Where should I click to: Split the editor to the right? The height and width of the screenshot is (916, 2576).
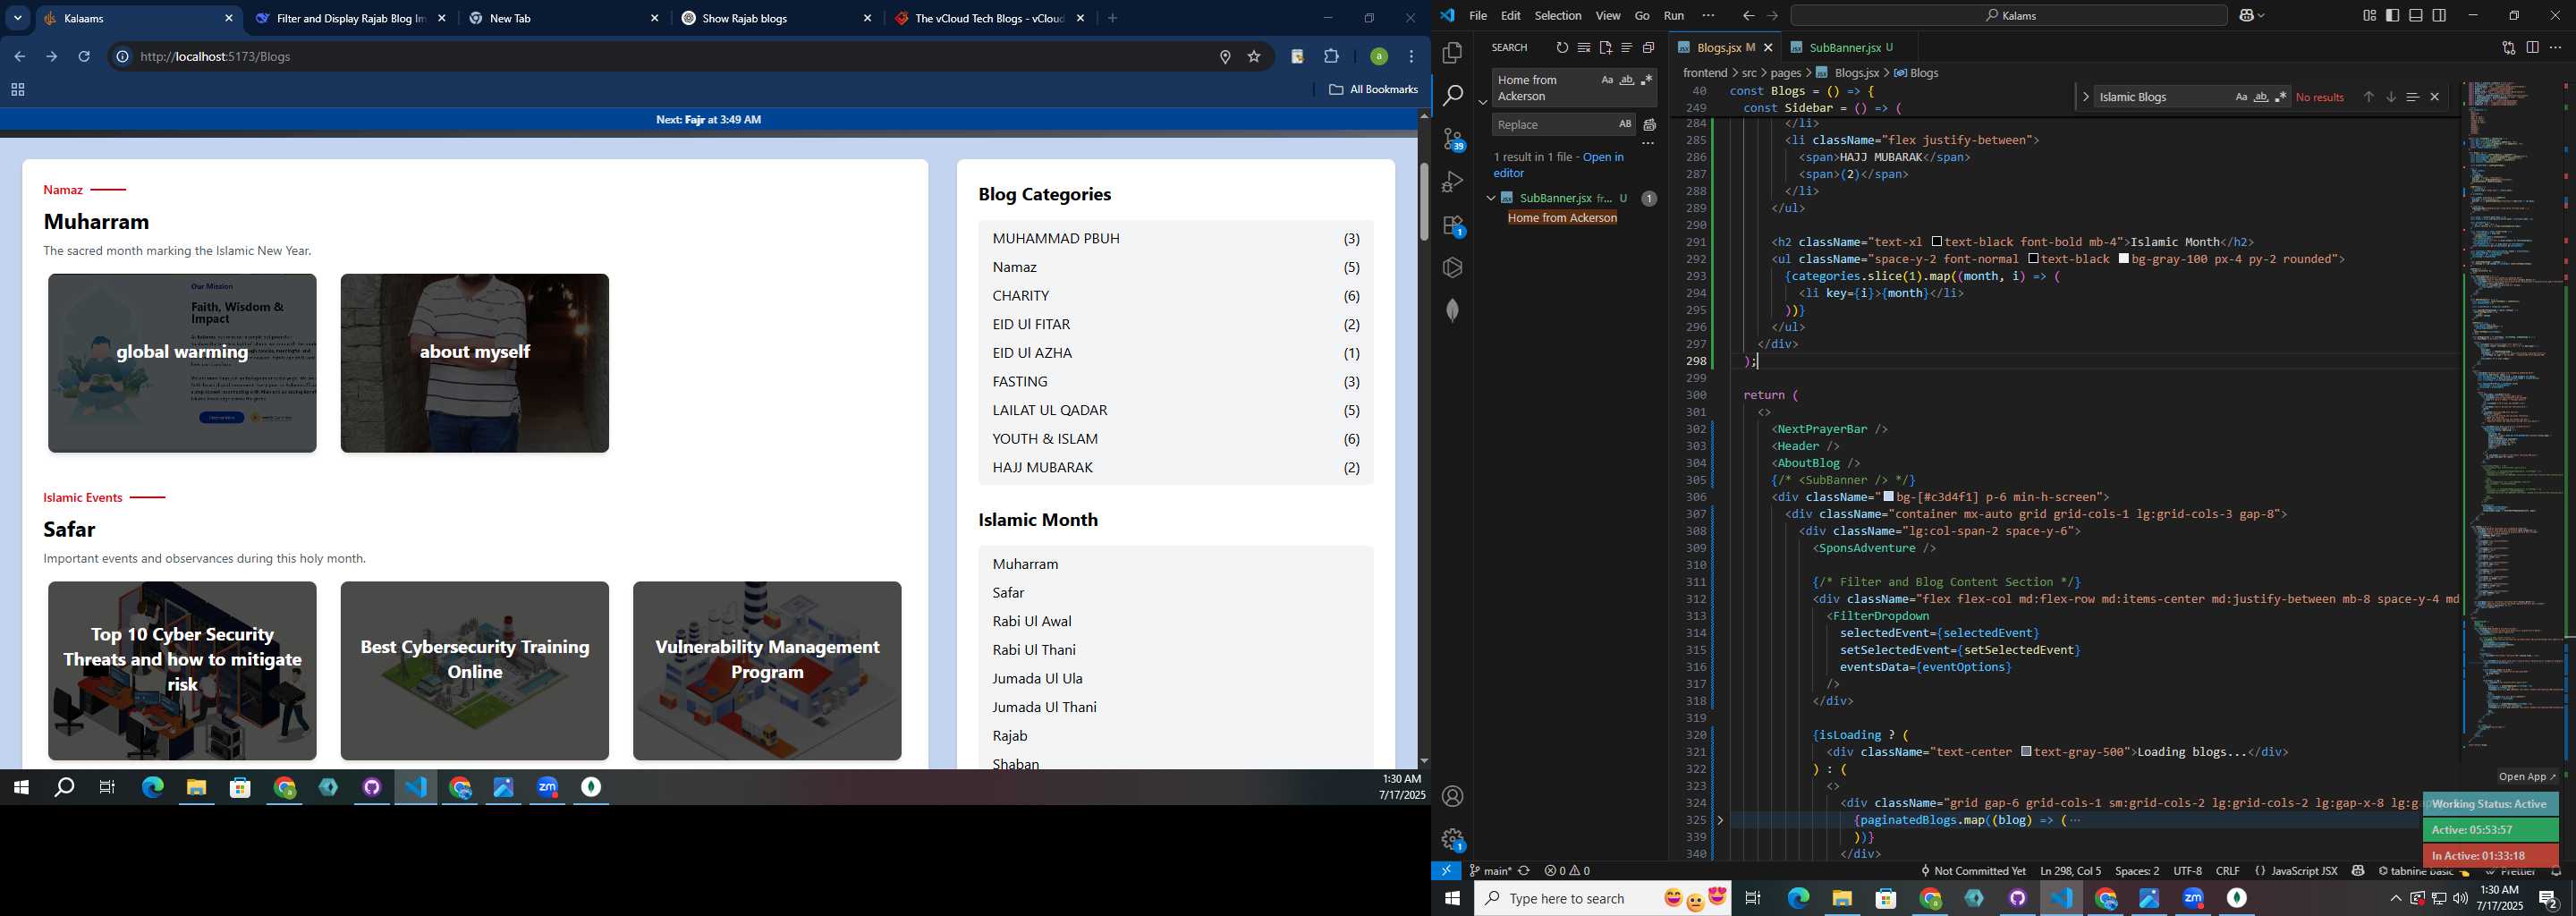pos(2532,47)
